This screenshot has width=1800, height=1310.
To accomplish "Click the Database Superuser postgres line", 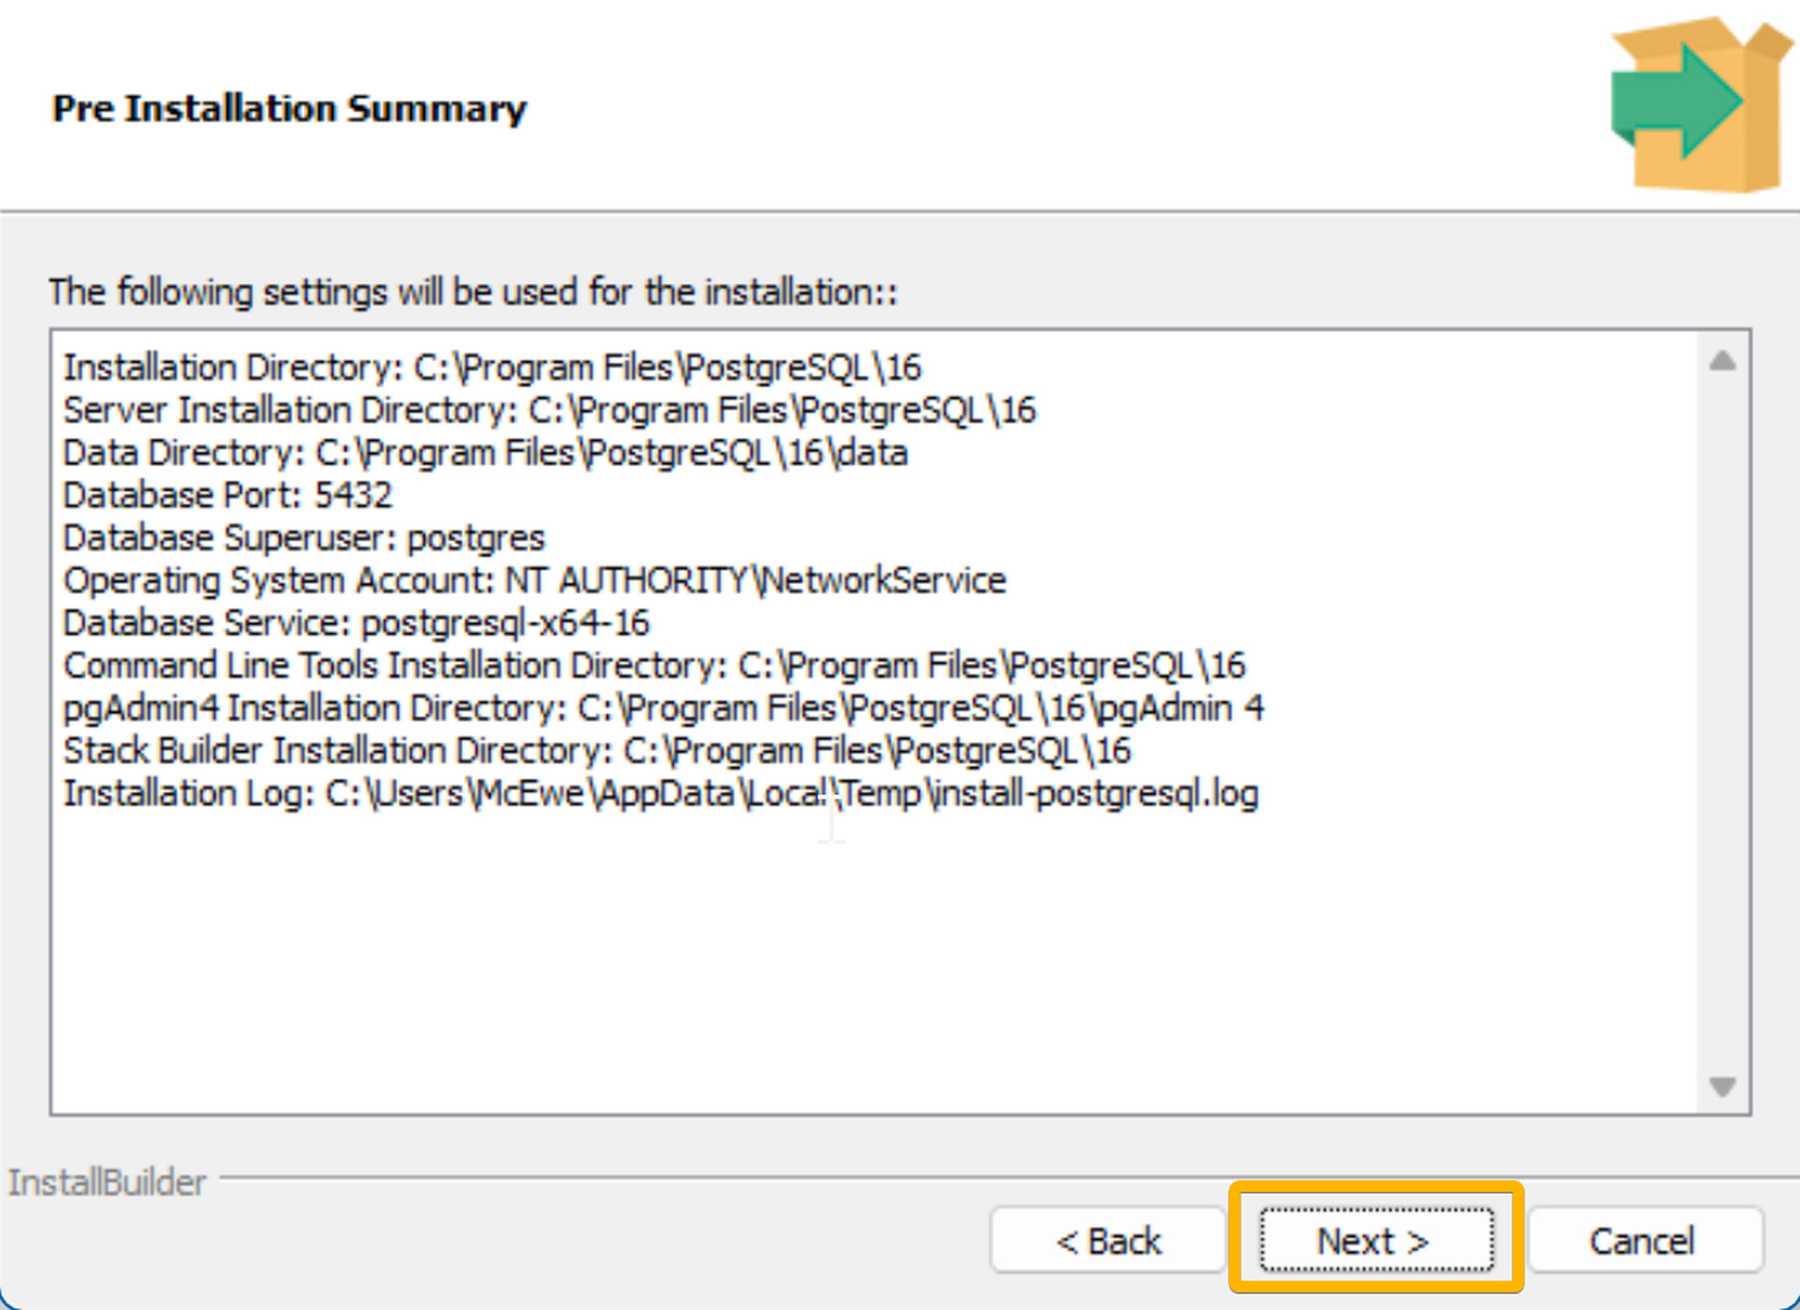I will pyautogui.click(x=304, y=538).
